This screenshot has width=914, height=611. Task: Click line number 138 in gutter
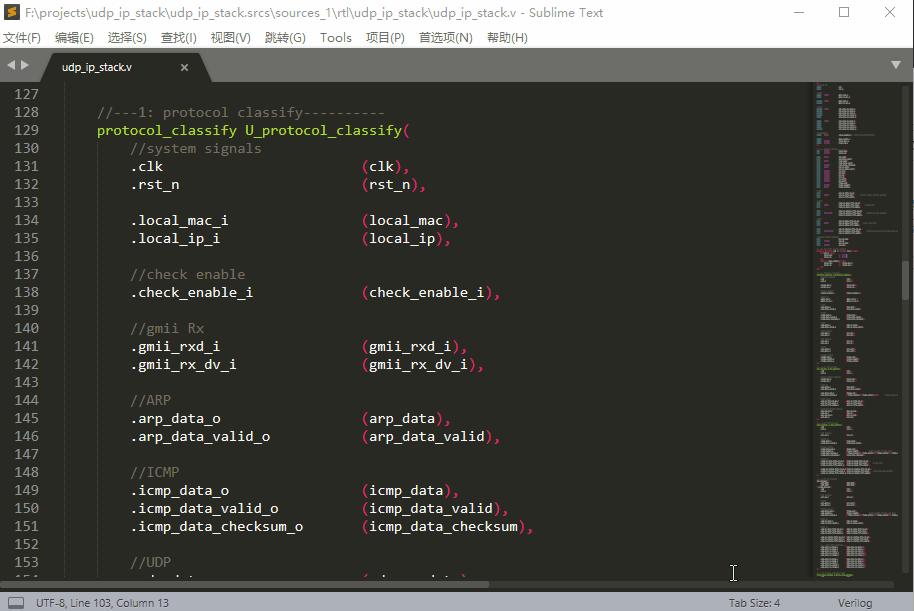pyautogui.click(x=26, y=292)
